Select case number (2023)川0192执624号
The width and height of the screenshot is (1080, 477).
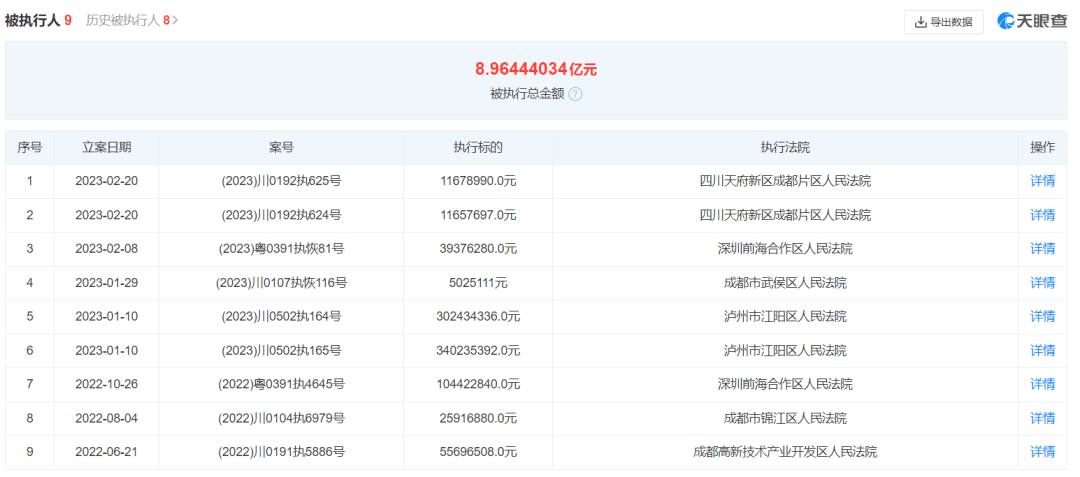coord(281,215)
